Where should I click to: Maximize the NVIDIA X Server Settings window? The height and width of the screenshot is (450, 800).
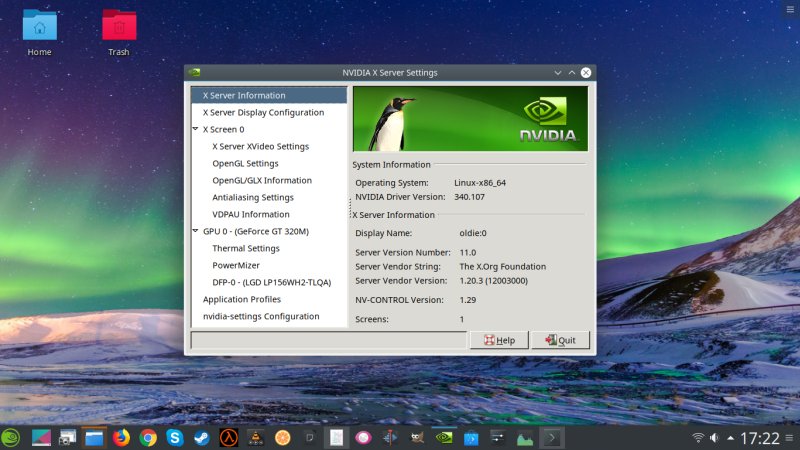tap(572, 73)
